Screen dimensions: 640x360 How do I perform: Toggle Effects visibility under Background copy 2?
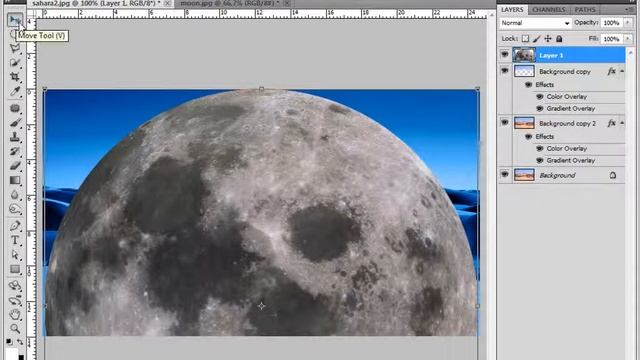[x=528, y=136]
